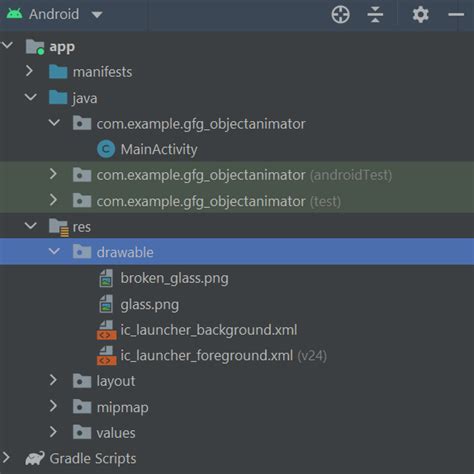Select main com.example.gfg_objectanimator package name
The width and height of the screenshot is (474, 474).
click(201, 124)
